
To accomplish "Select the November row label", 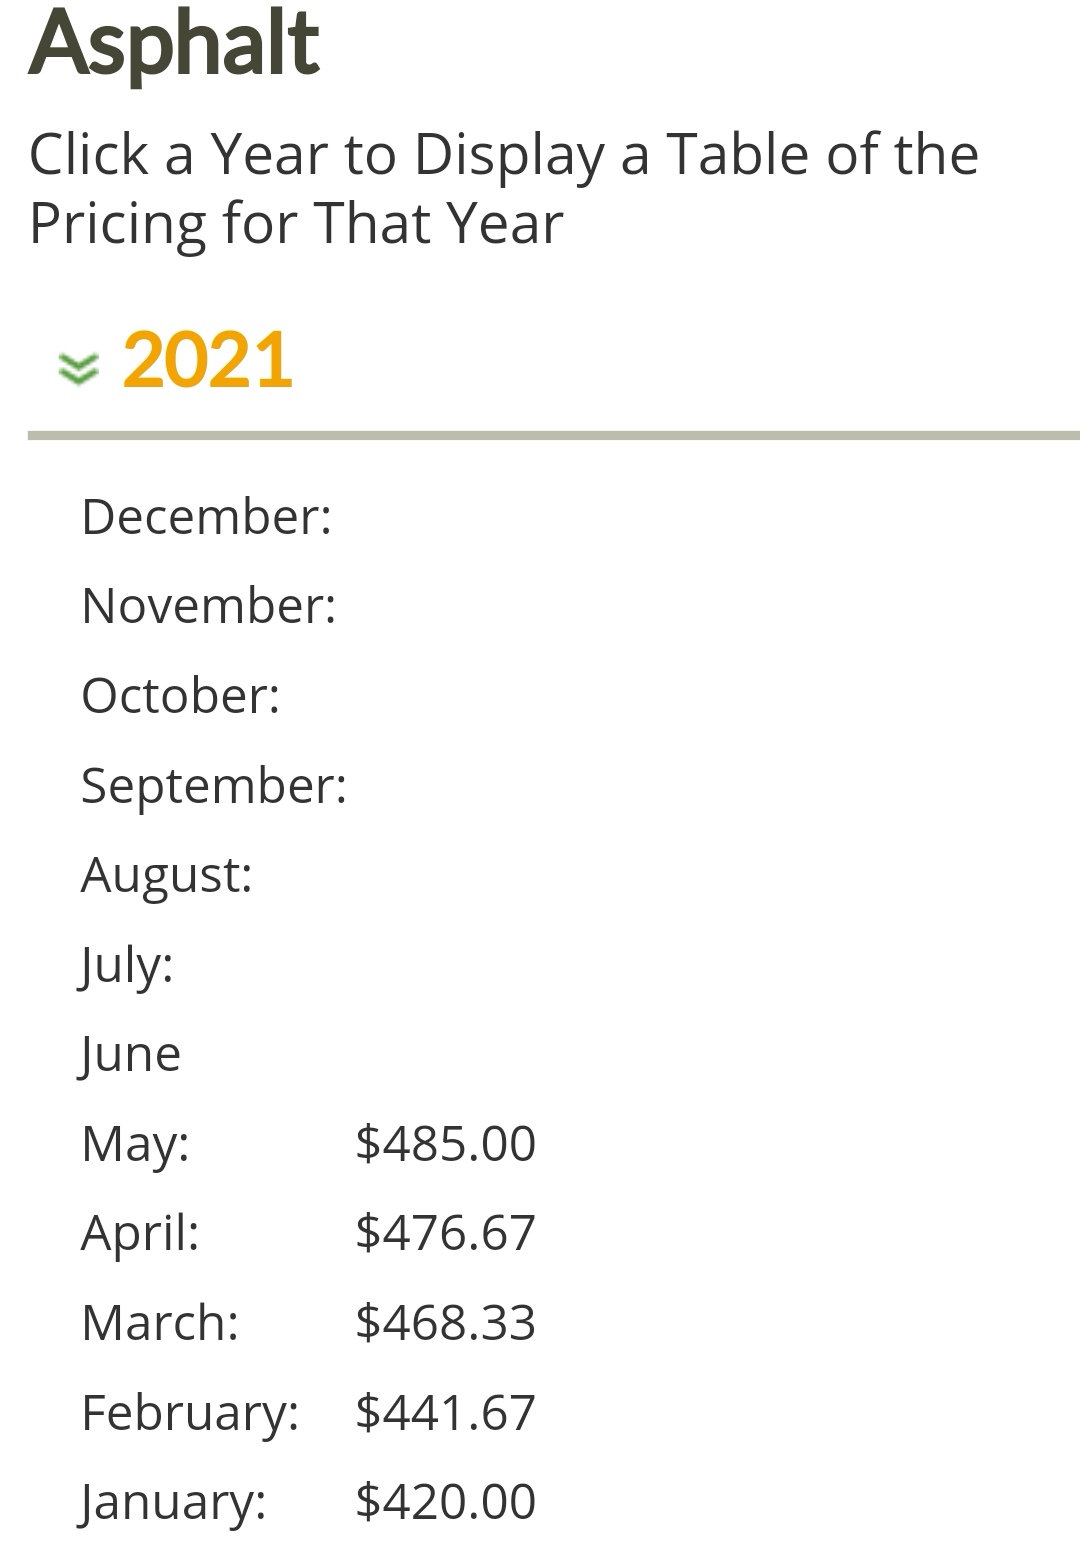I will point(208,606).
